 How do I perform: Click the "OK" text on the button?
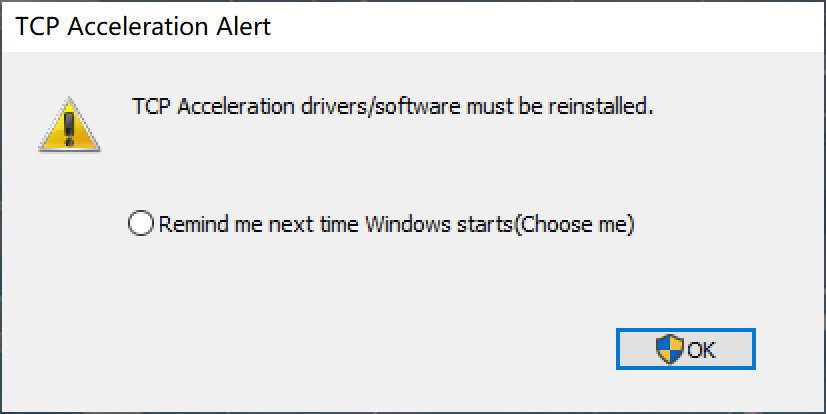point(701,350)
